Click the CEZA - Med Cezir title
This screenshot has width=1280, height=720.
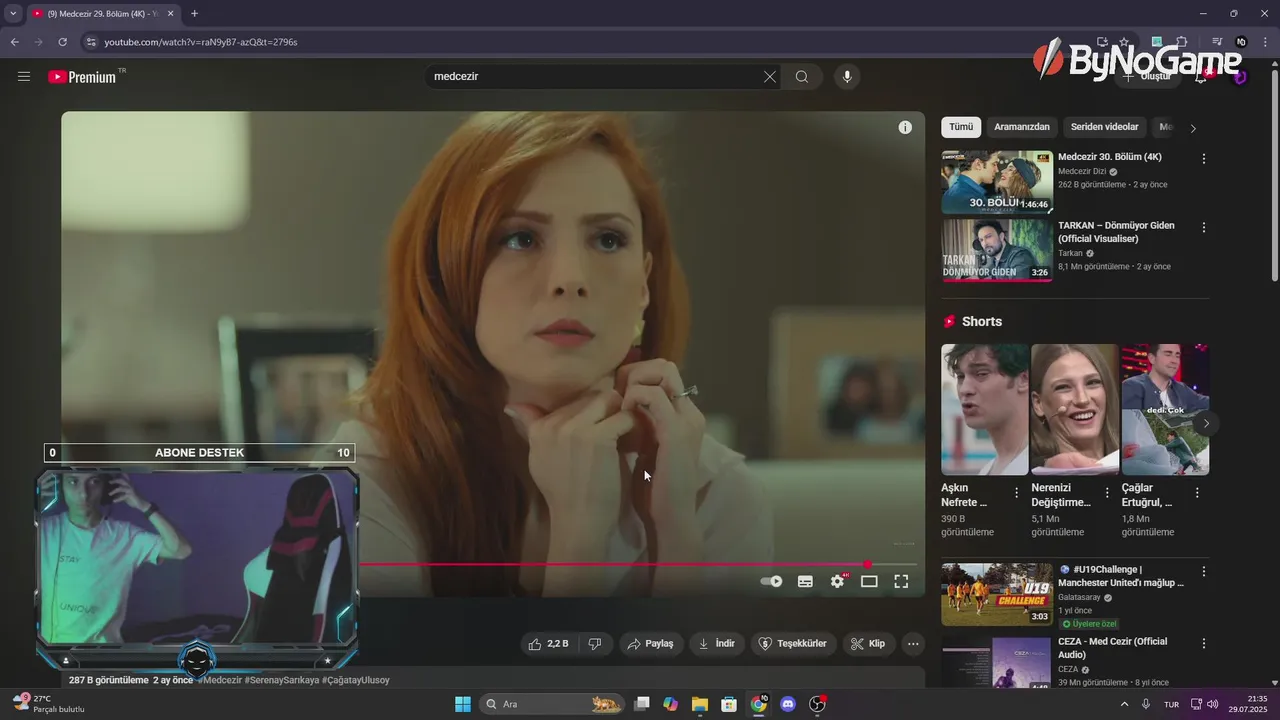[x=1113, y=648]
